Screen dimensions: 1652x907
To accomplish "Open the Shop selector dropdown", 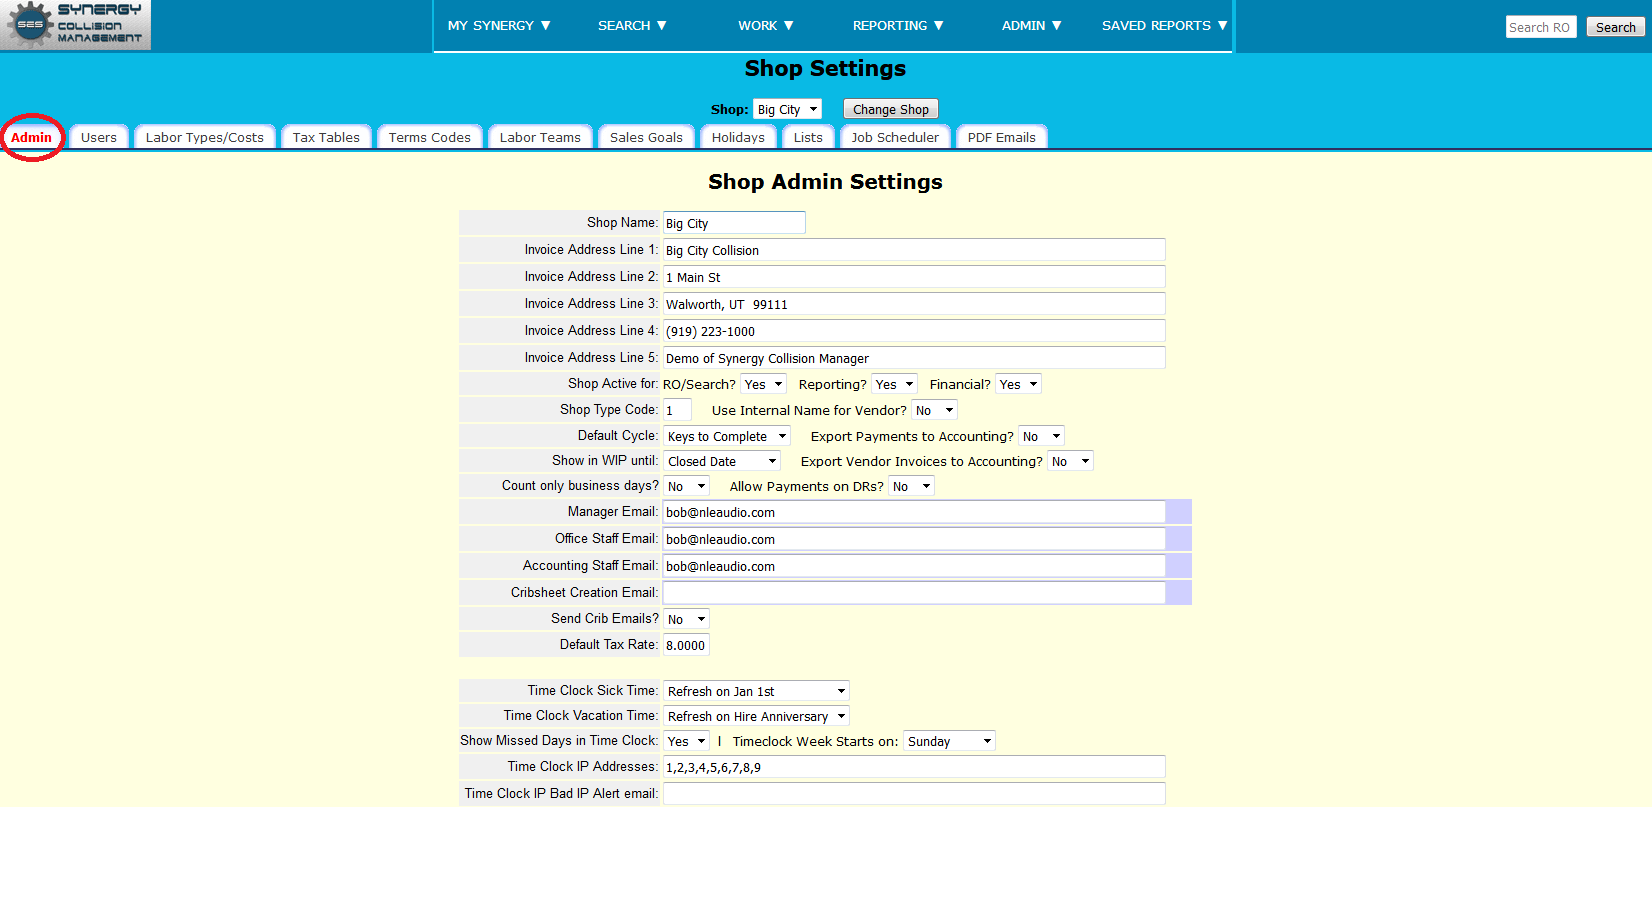I will point(787,109).
